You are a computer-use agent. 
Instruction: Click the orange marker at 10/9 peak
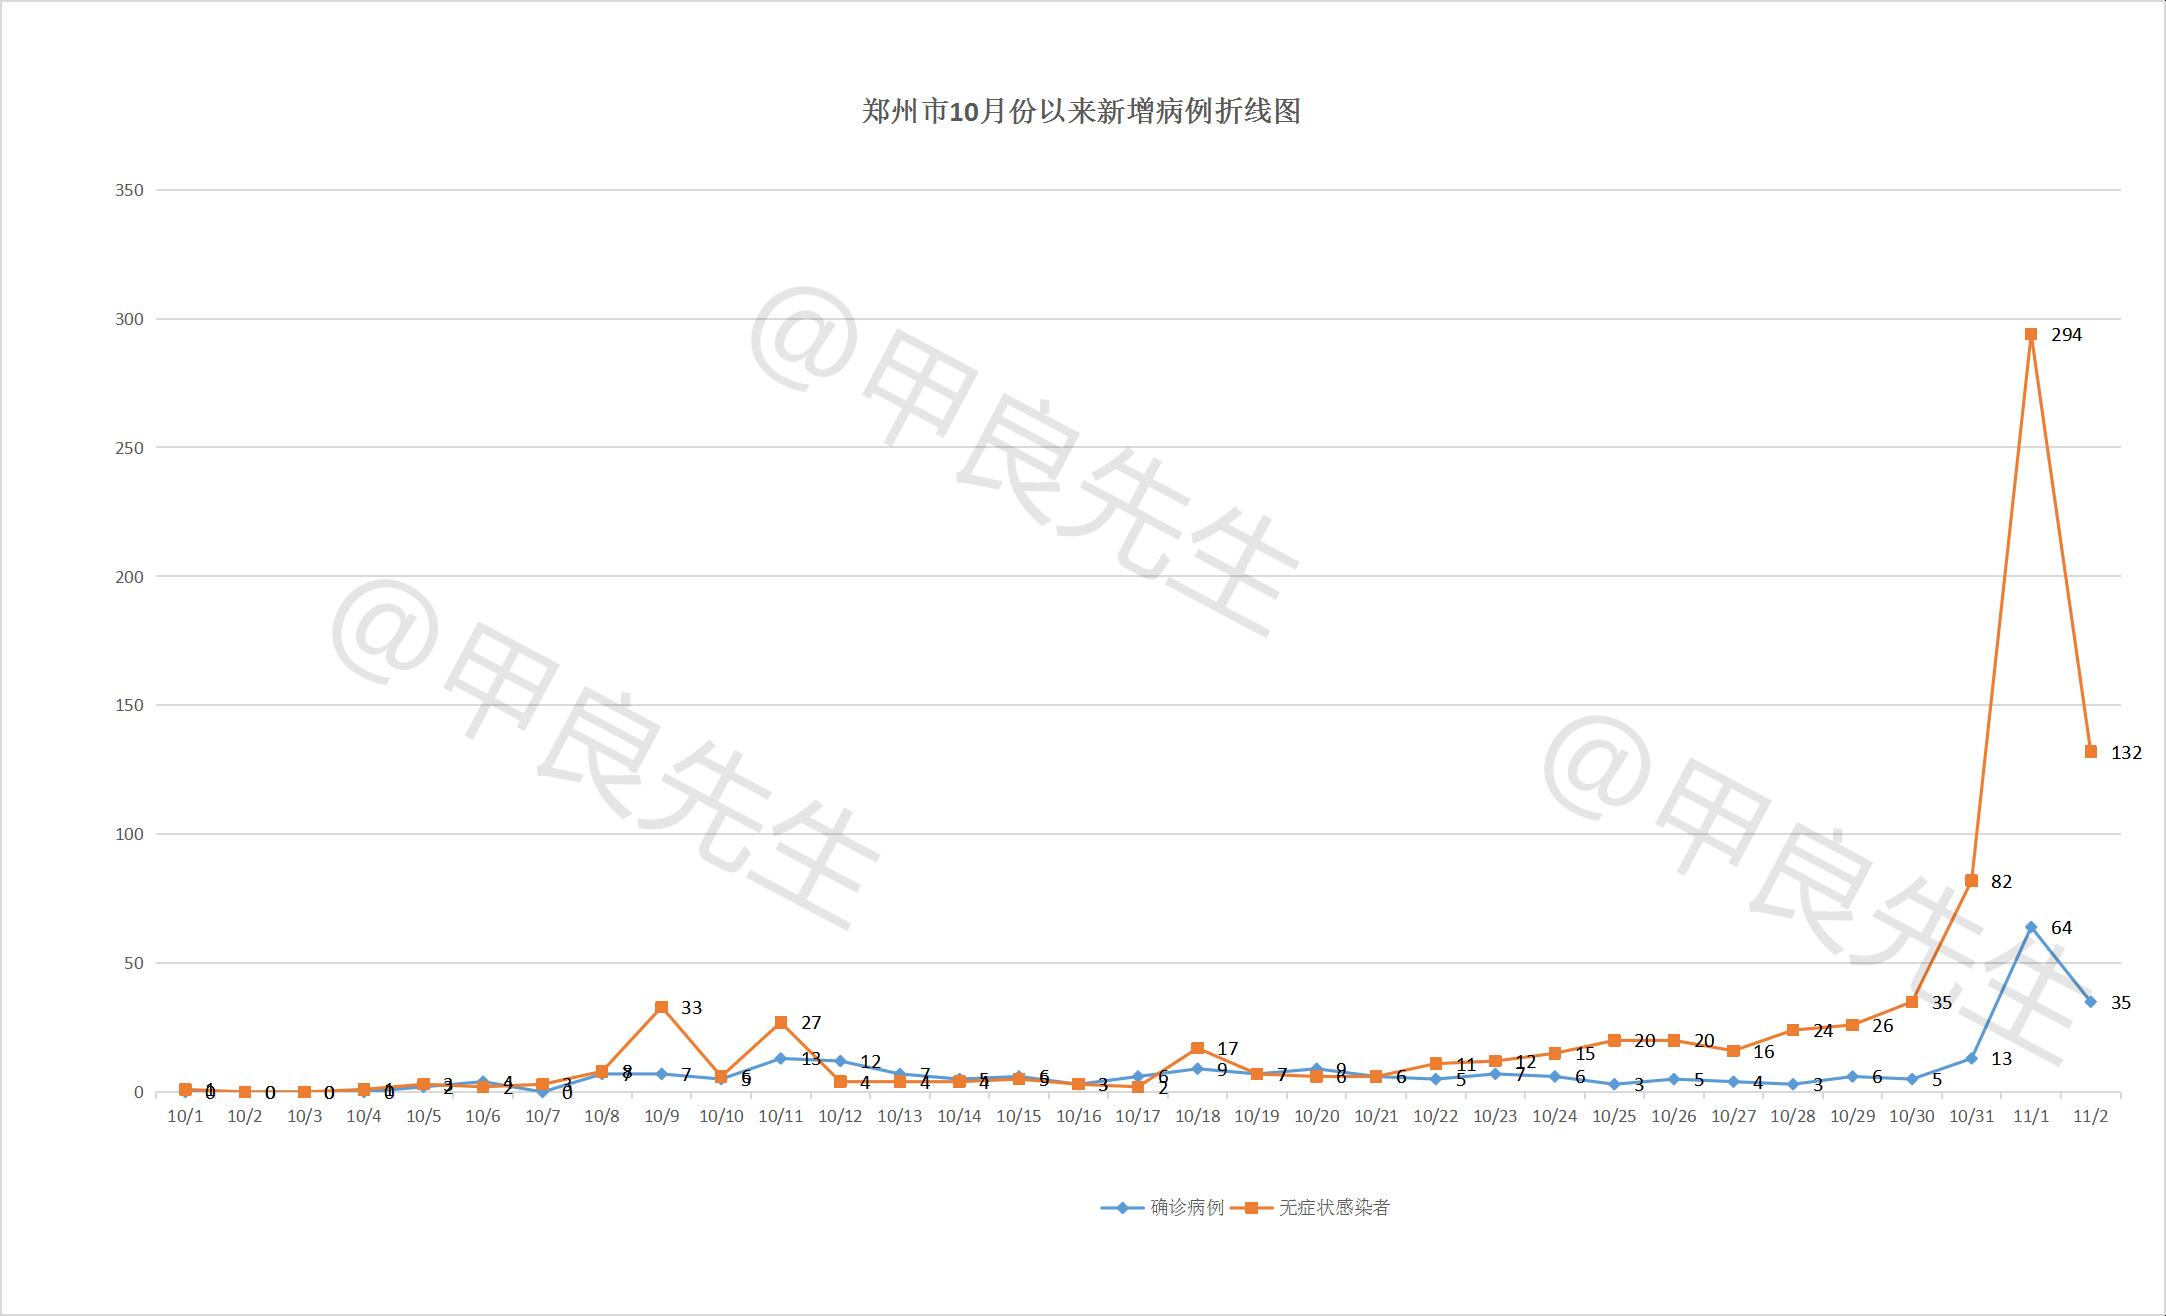[x=662, y=1007]
